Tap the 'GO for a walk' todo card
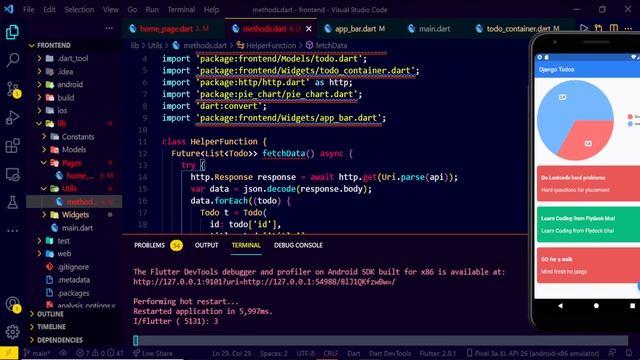 pyautogui.click(x=588, y=265)
